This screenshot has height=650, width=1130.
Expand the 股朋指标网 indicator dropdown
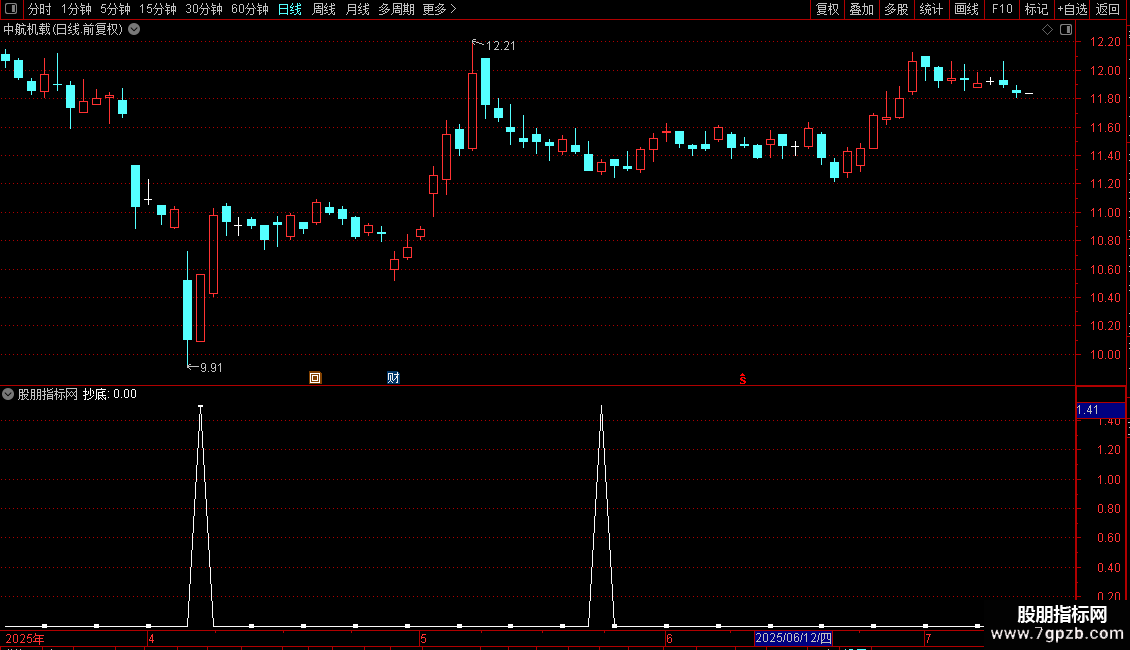pyautogui.click(x=8, y=394)
